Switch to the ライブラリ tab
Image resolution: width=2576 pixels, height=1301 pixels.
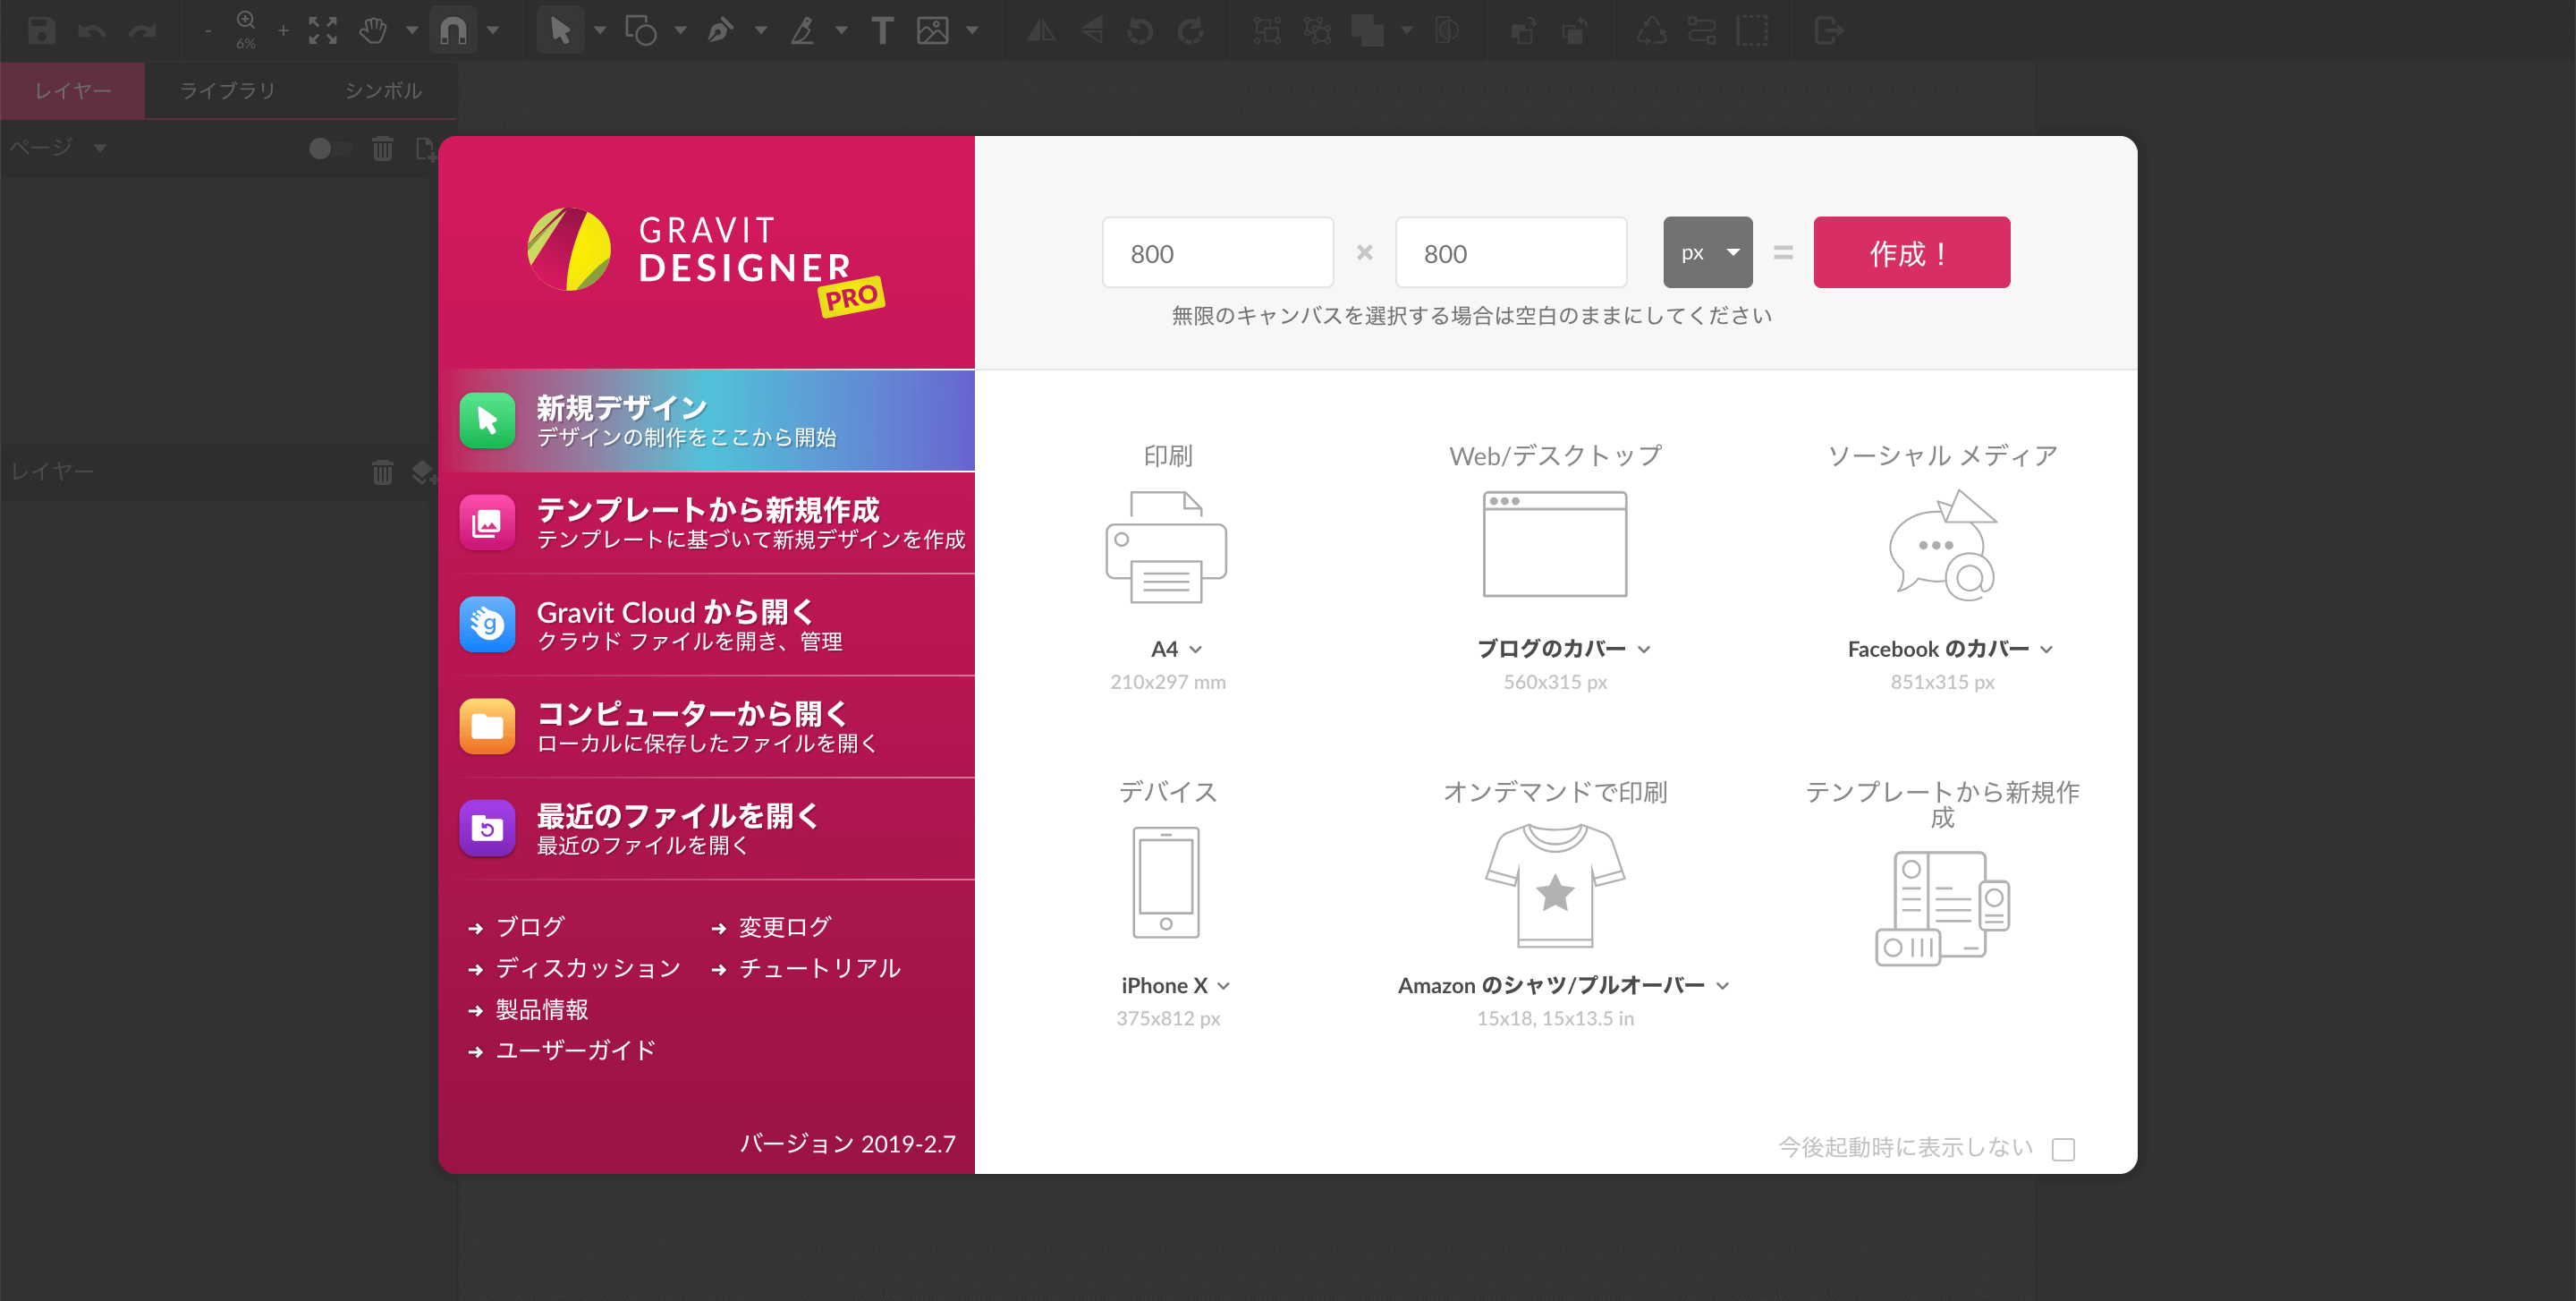pos(227,91)
